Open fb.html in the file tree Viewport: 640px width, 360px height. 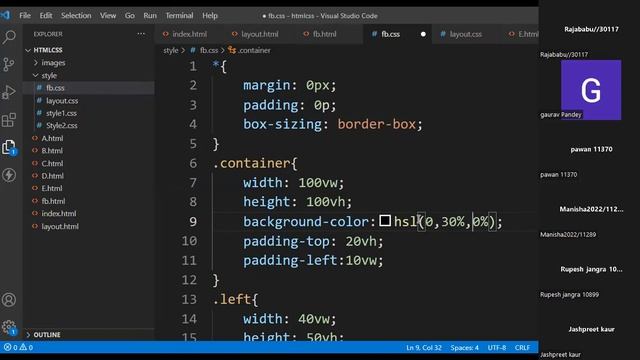click(x=53, y=201)
